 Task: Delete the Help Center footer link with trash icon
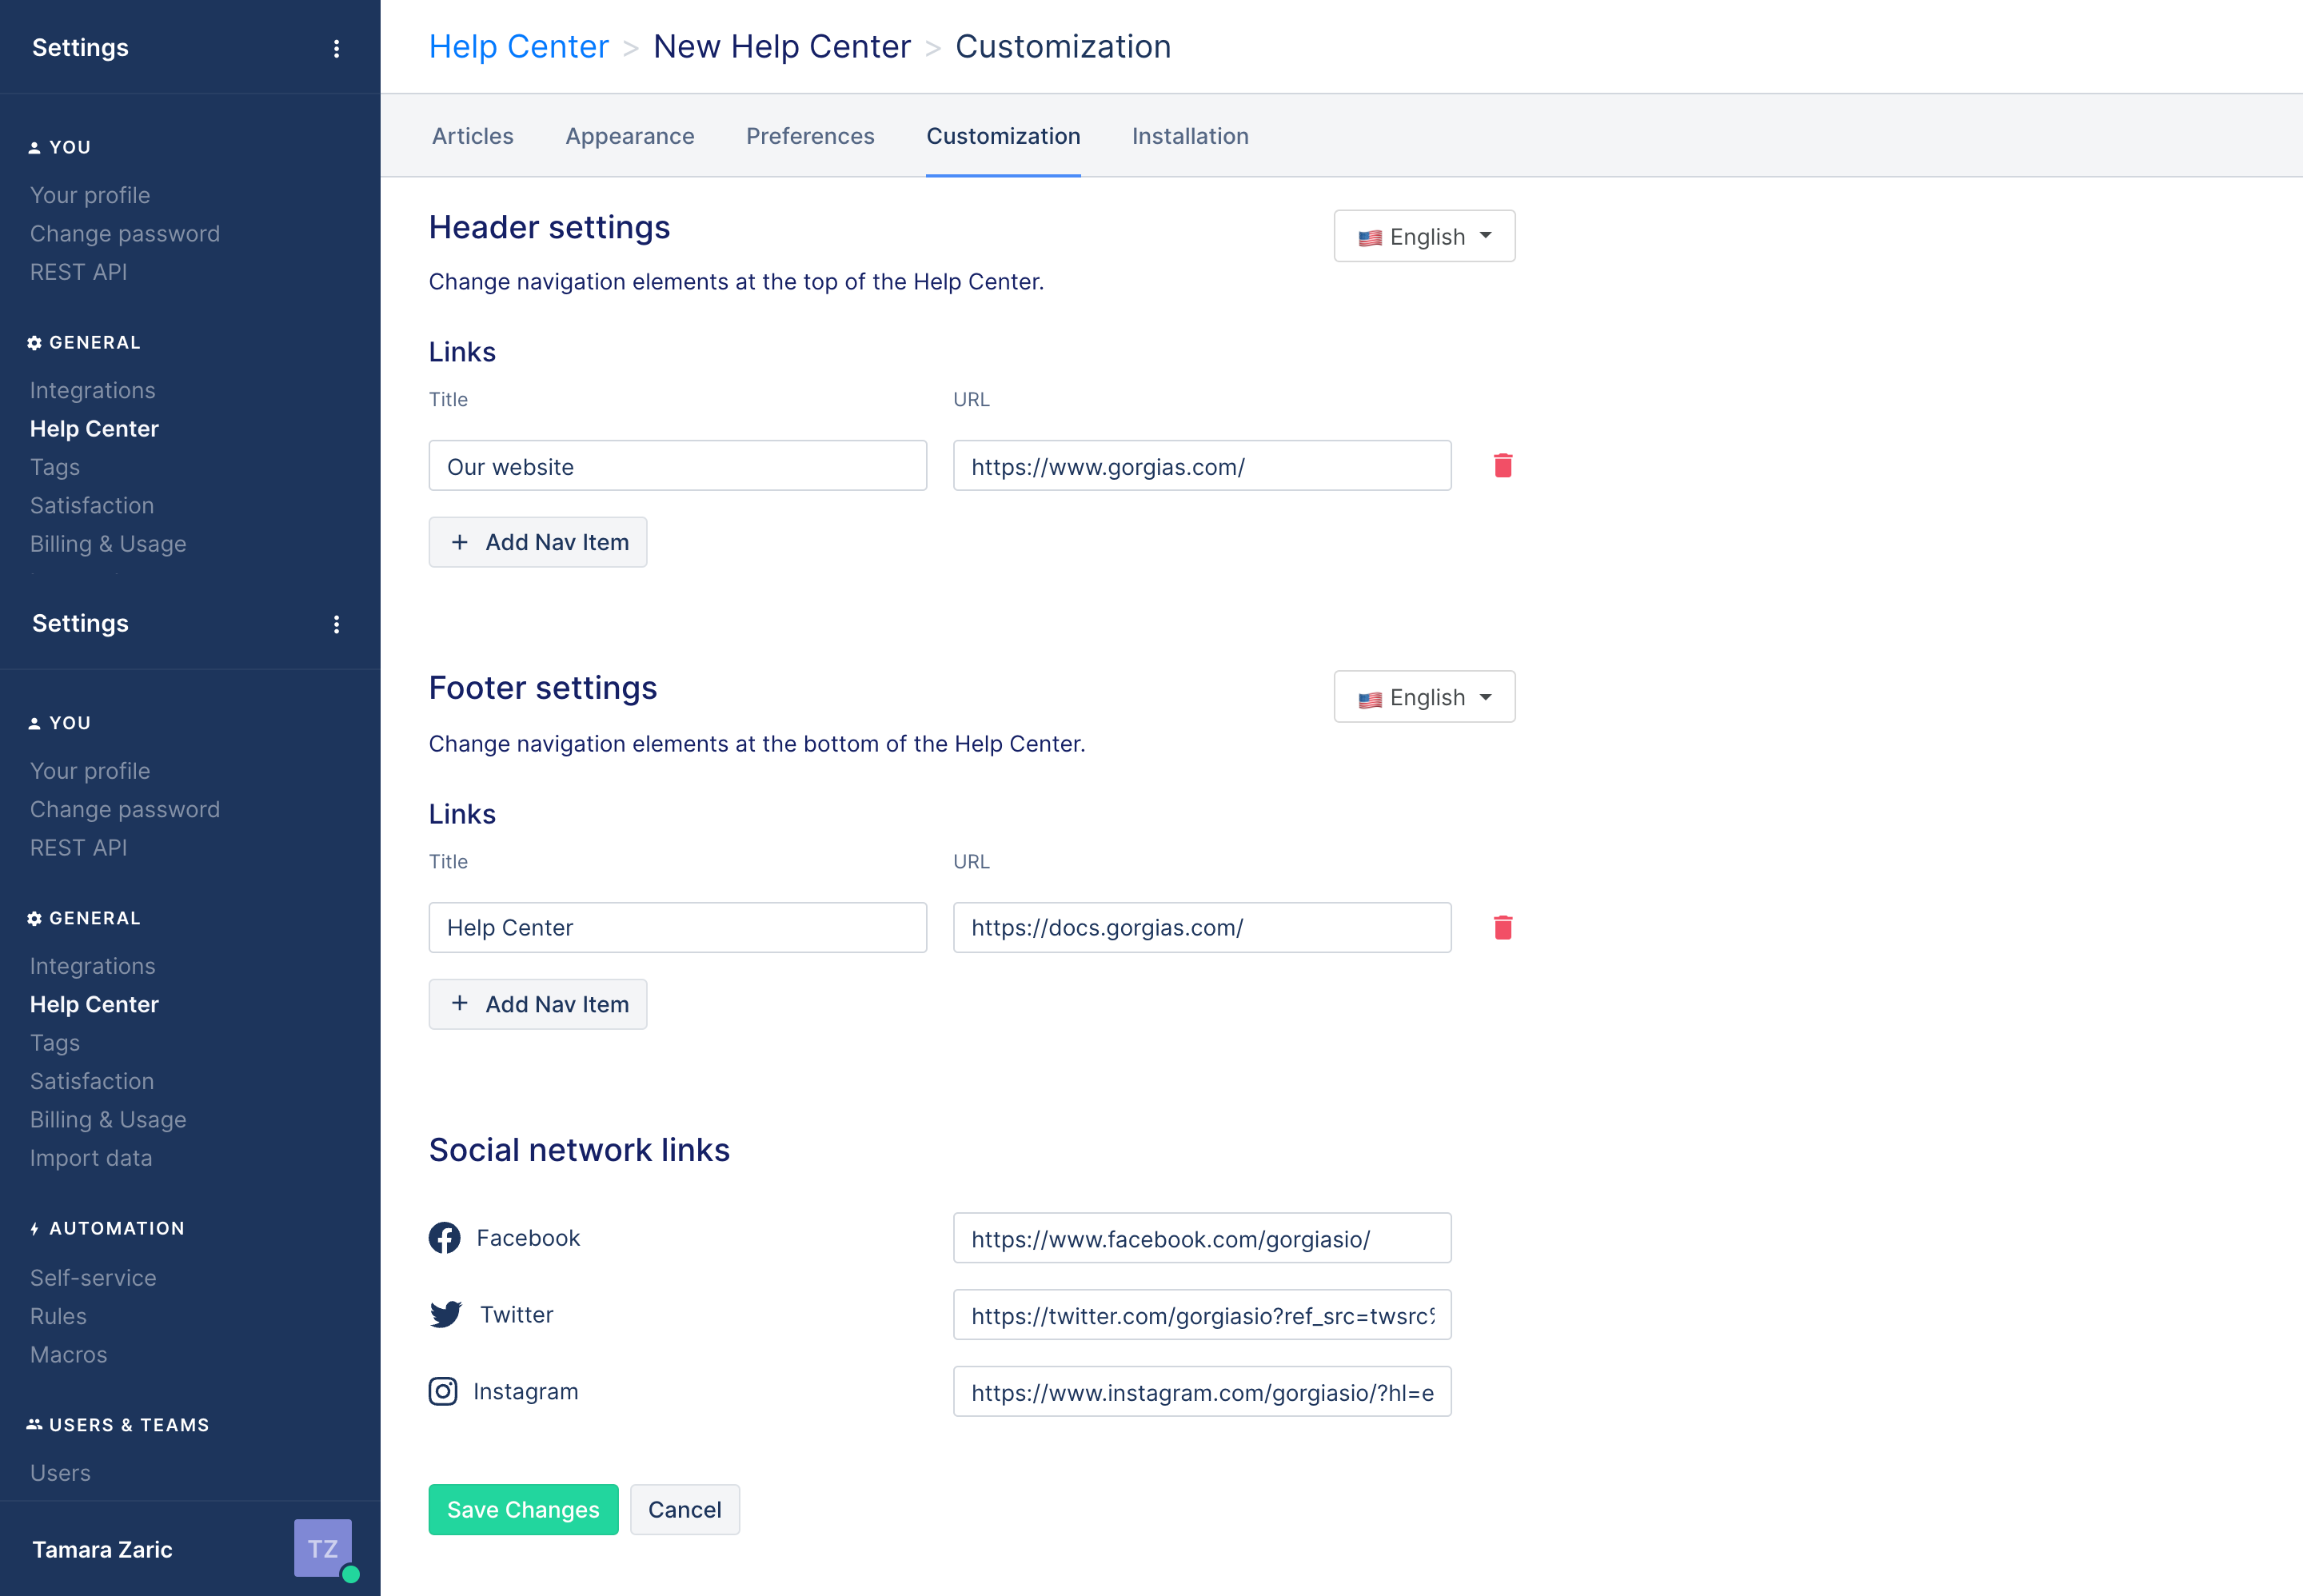[x=1502, y=927]
